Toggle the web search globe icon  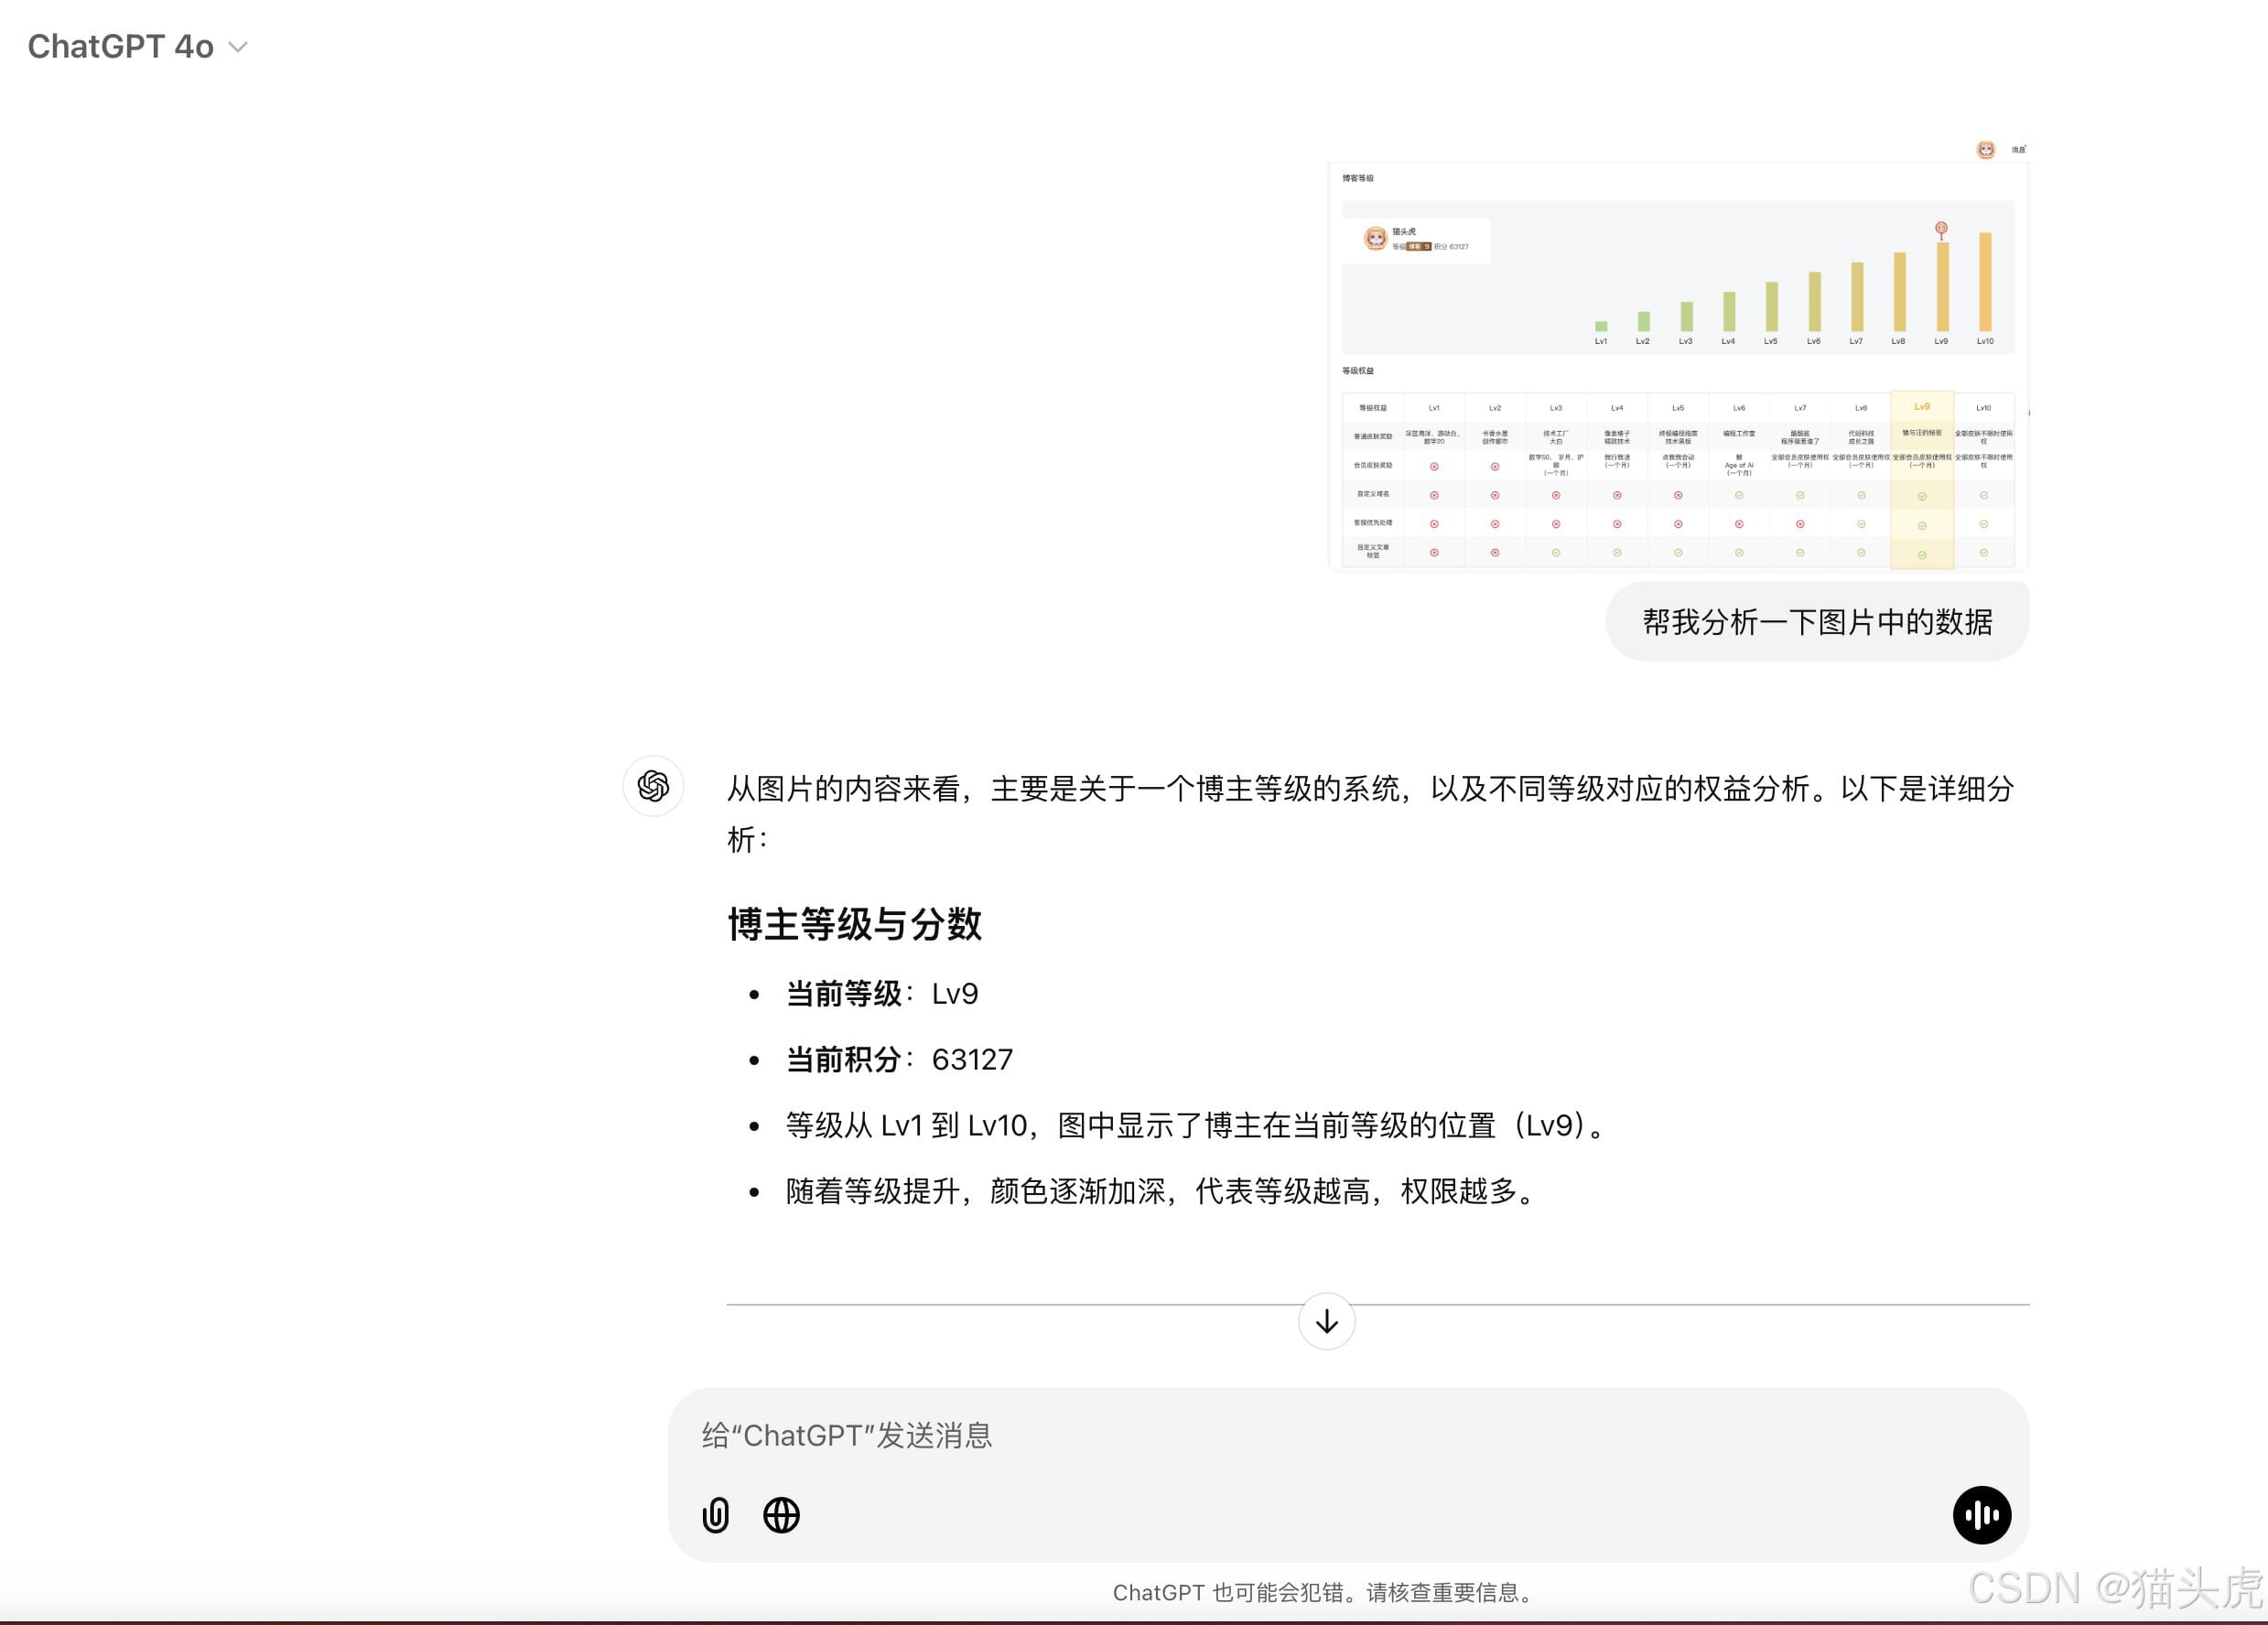781,1515
